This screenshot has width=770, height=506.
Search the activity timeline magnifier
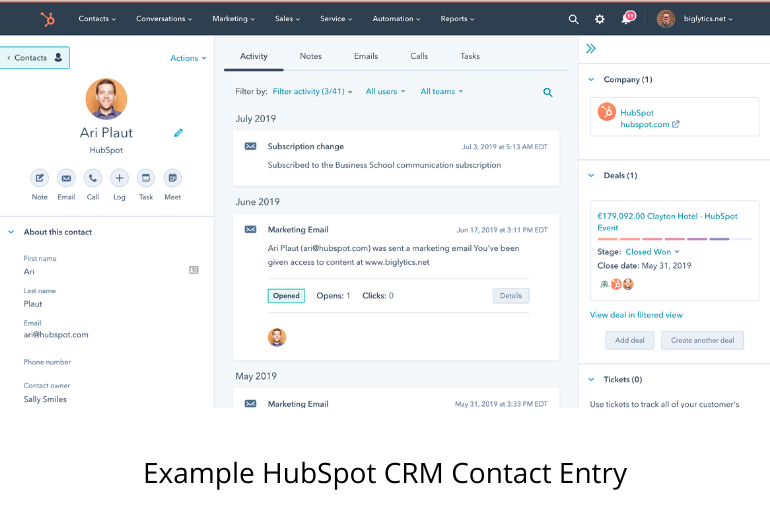(x=548, y=92)
